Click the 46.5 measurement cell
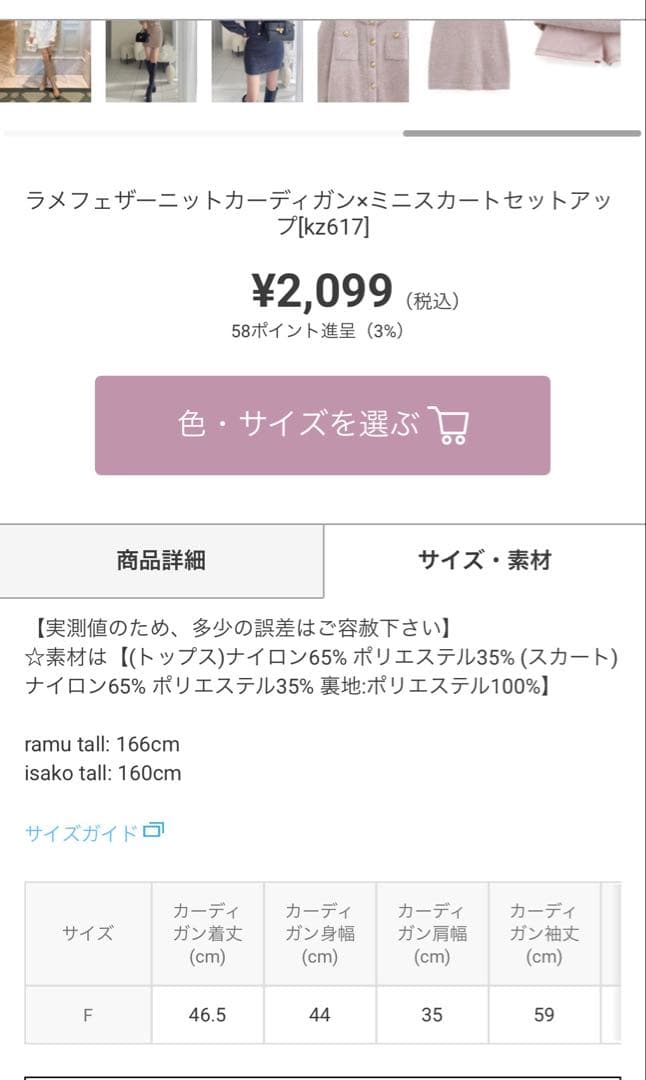This screenshot has height=1080, width=646. [207, 1015]
